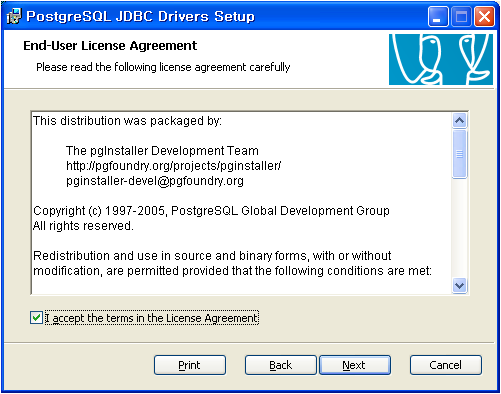Image resolution: width=501 pixels, height=394 pixels.
Task: Click the scrollbar track below the thumb
Action: pos(460,228)
